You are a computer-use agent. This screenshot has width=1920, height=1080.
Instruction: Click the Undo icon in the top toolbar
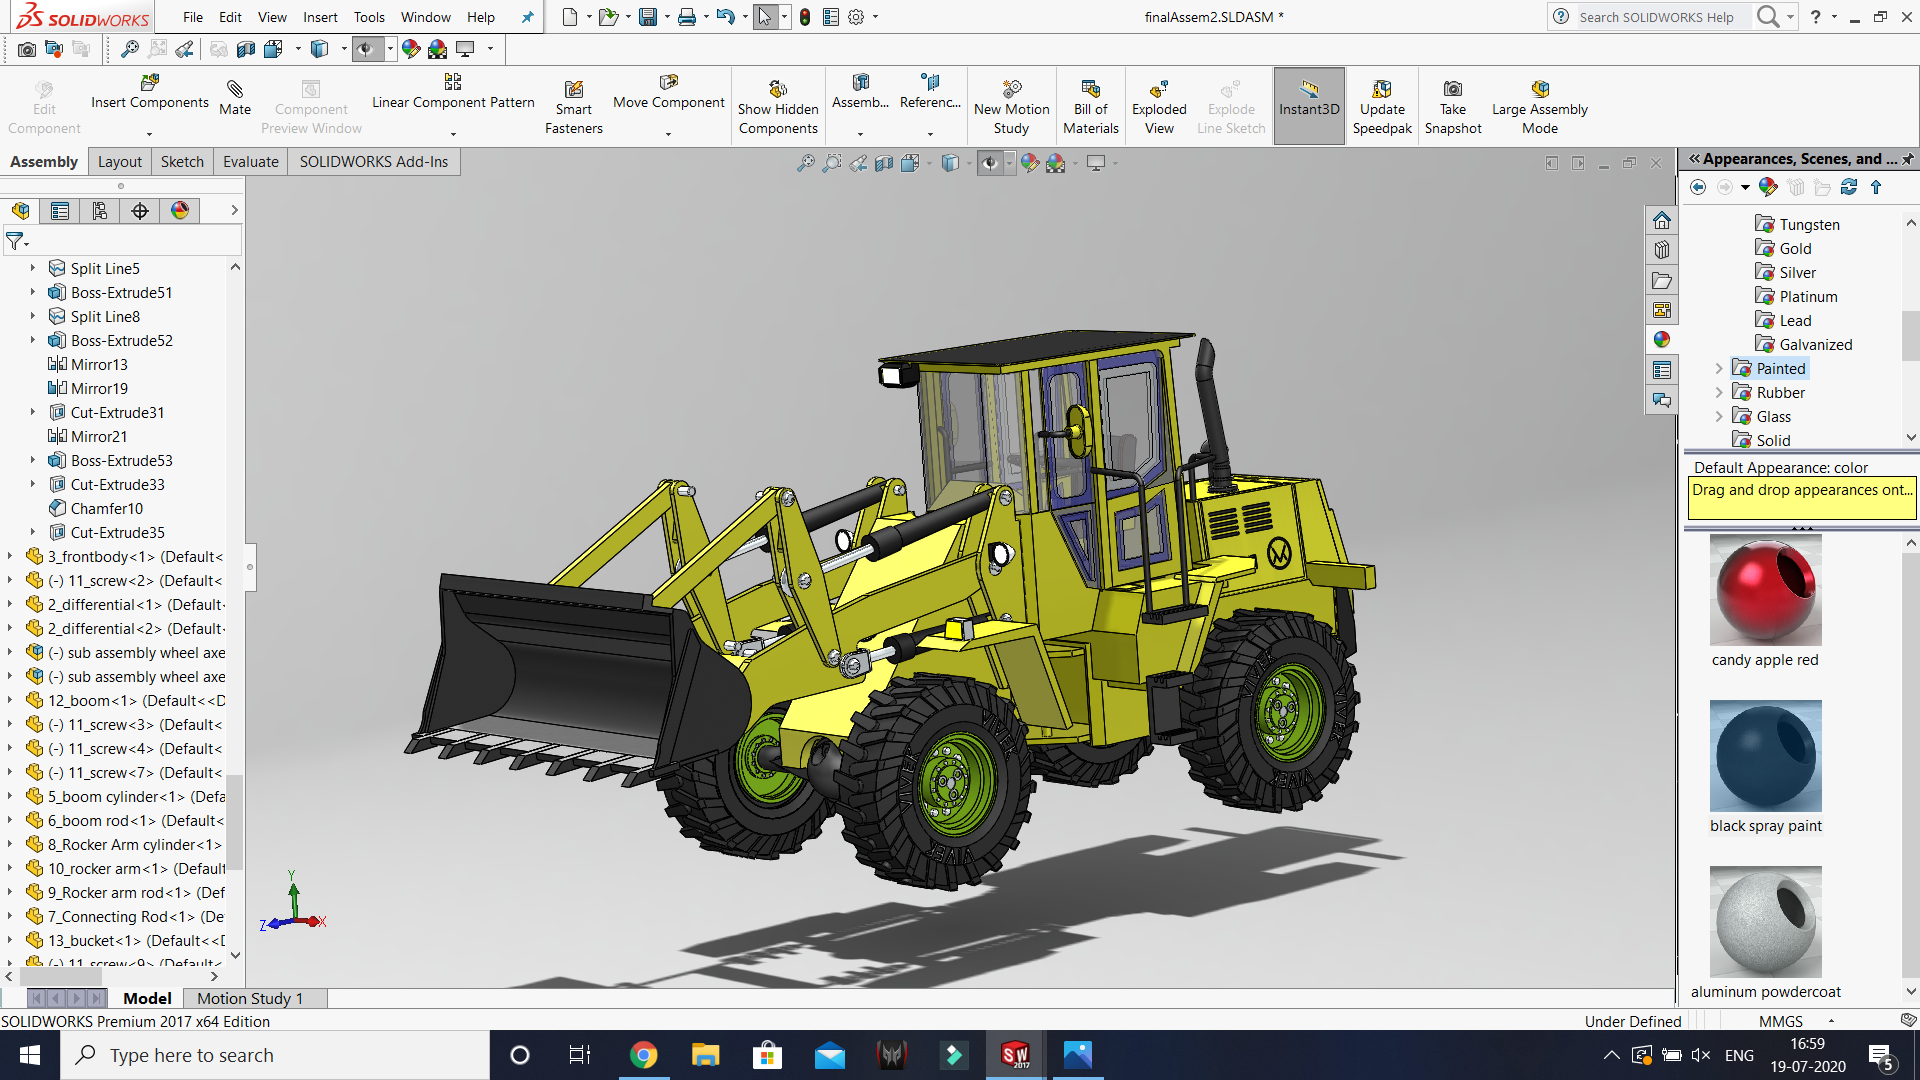click(726, 17)
